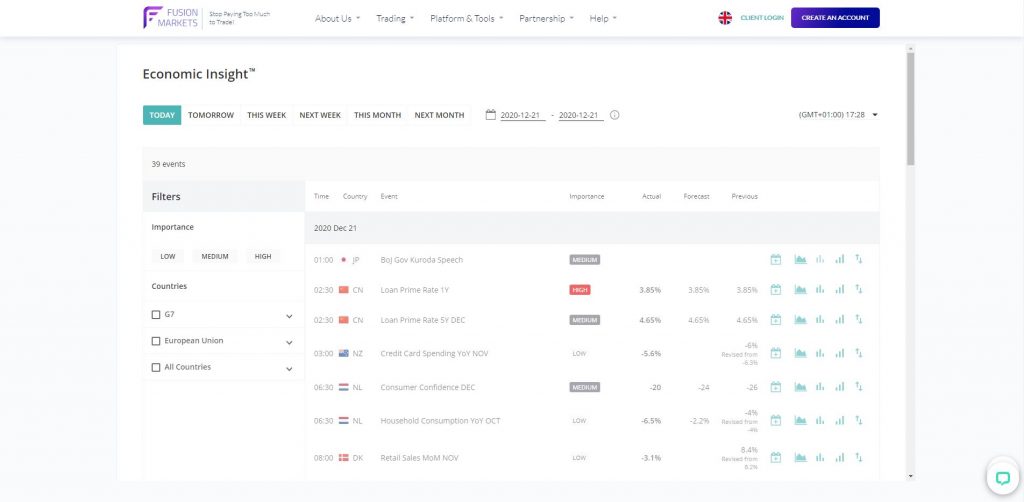The image size is (1024, 502).
Task: Open the live chat bubble icon
Action: (1001, 476)
